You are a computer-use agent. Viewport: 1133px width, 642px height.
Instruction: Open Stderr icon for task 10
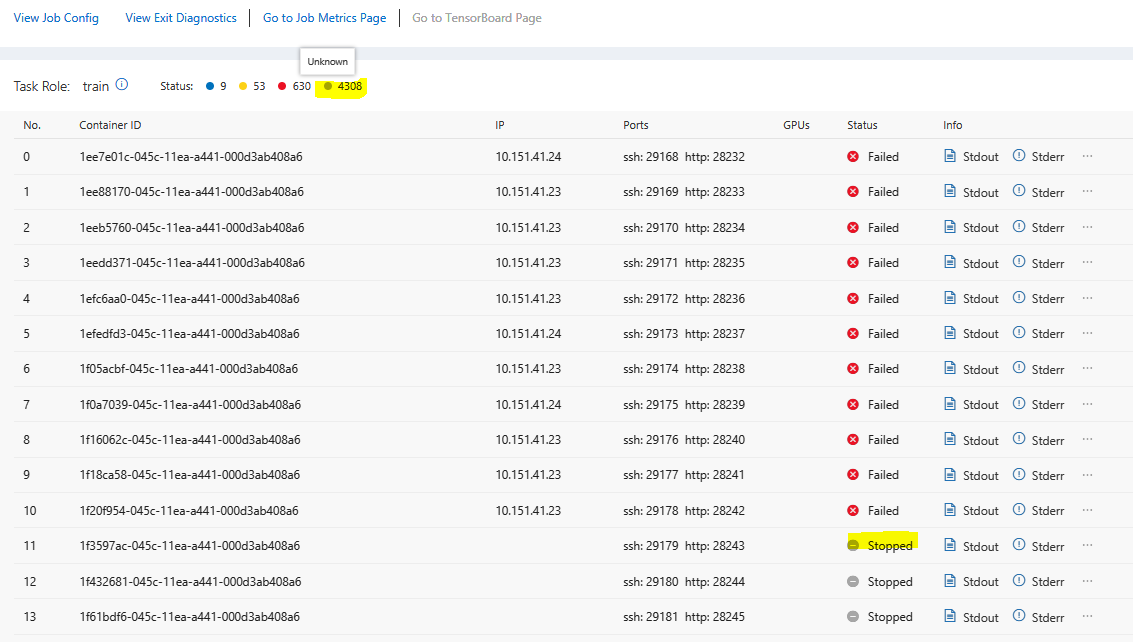pyautogui.click(x=1019, y=510)
